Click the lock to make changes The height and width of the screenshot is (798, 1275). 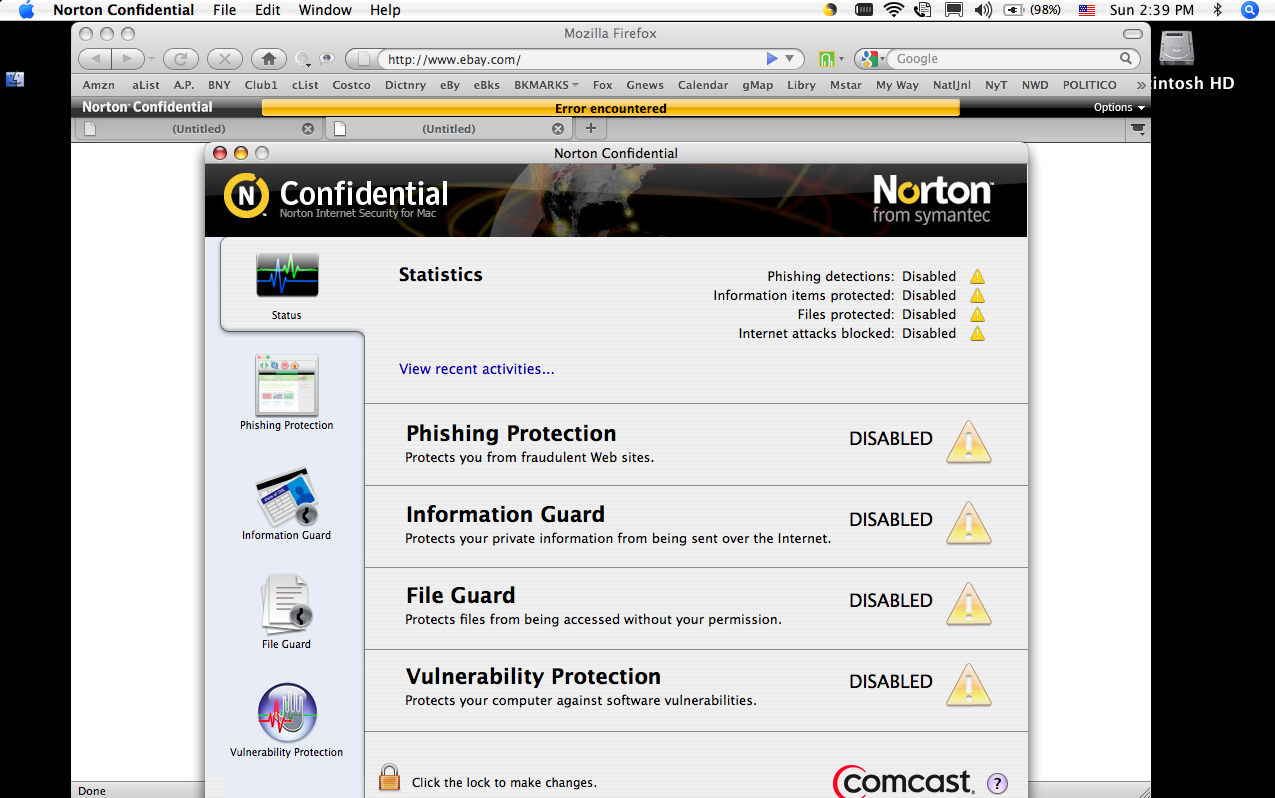[x=389, y=778]
